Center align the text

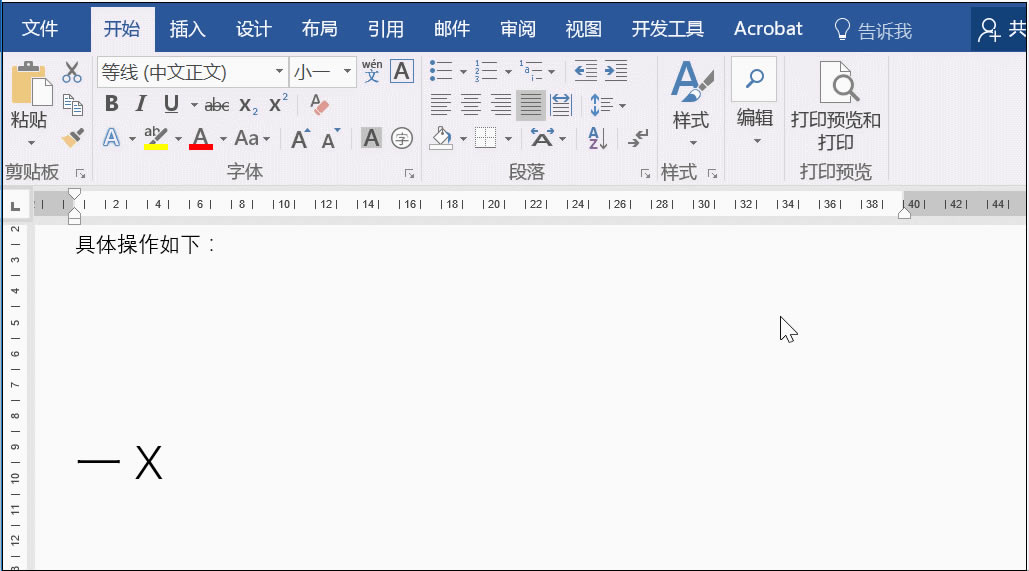coord(471,105)
